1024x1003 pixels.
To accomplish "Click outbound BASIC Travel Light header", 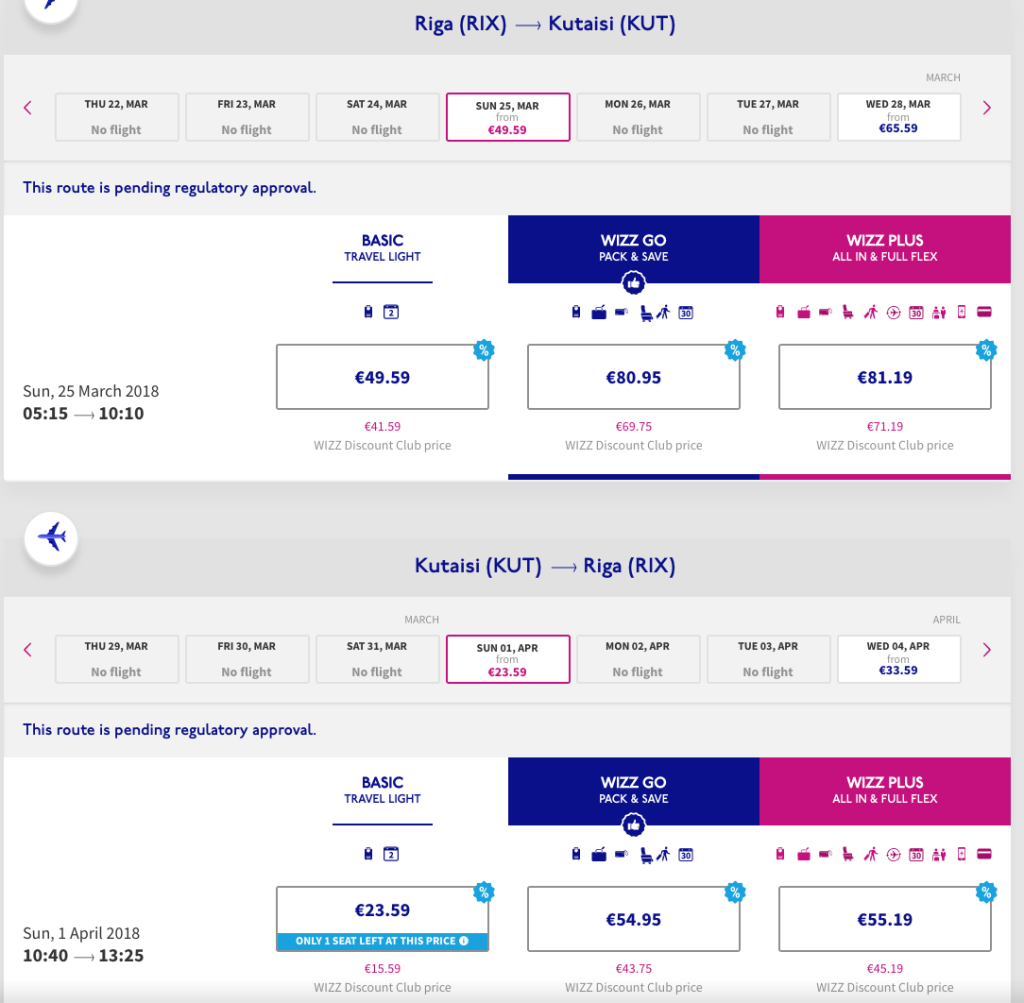I will click(382, 248).
